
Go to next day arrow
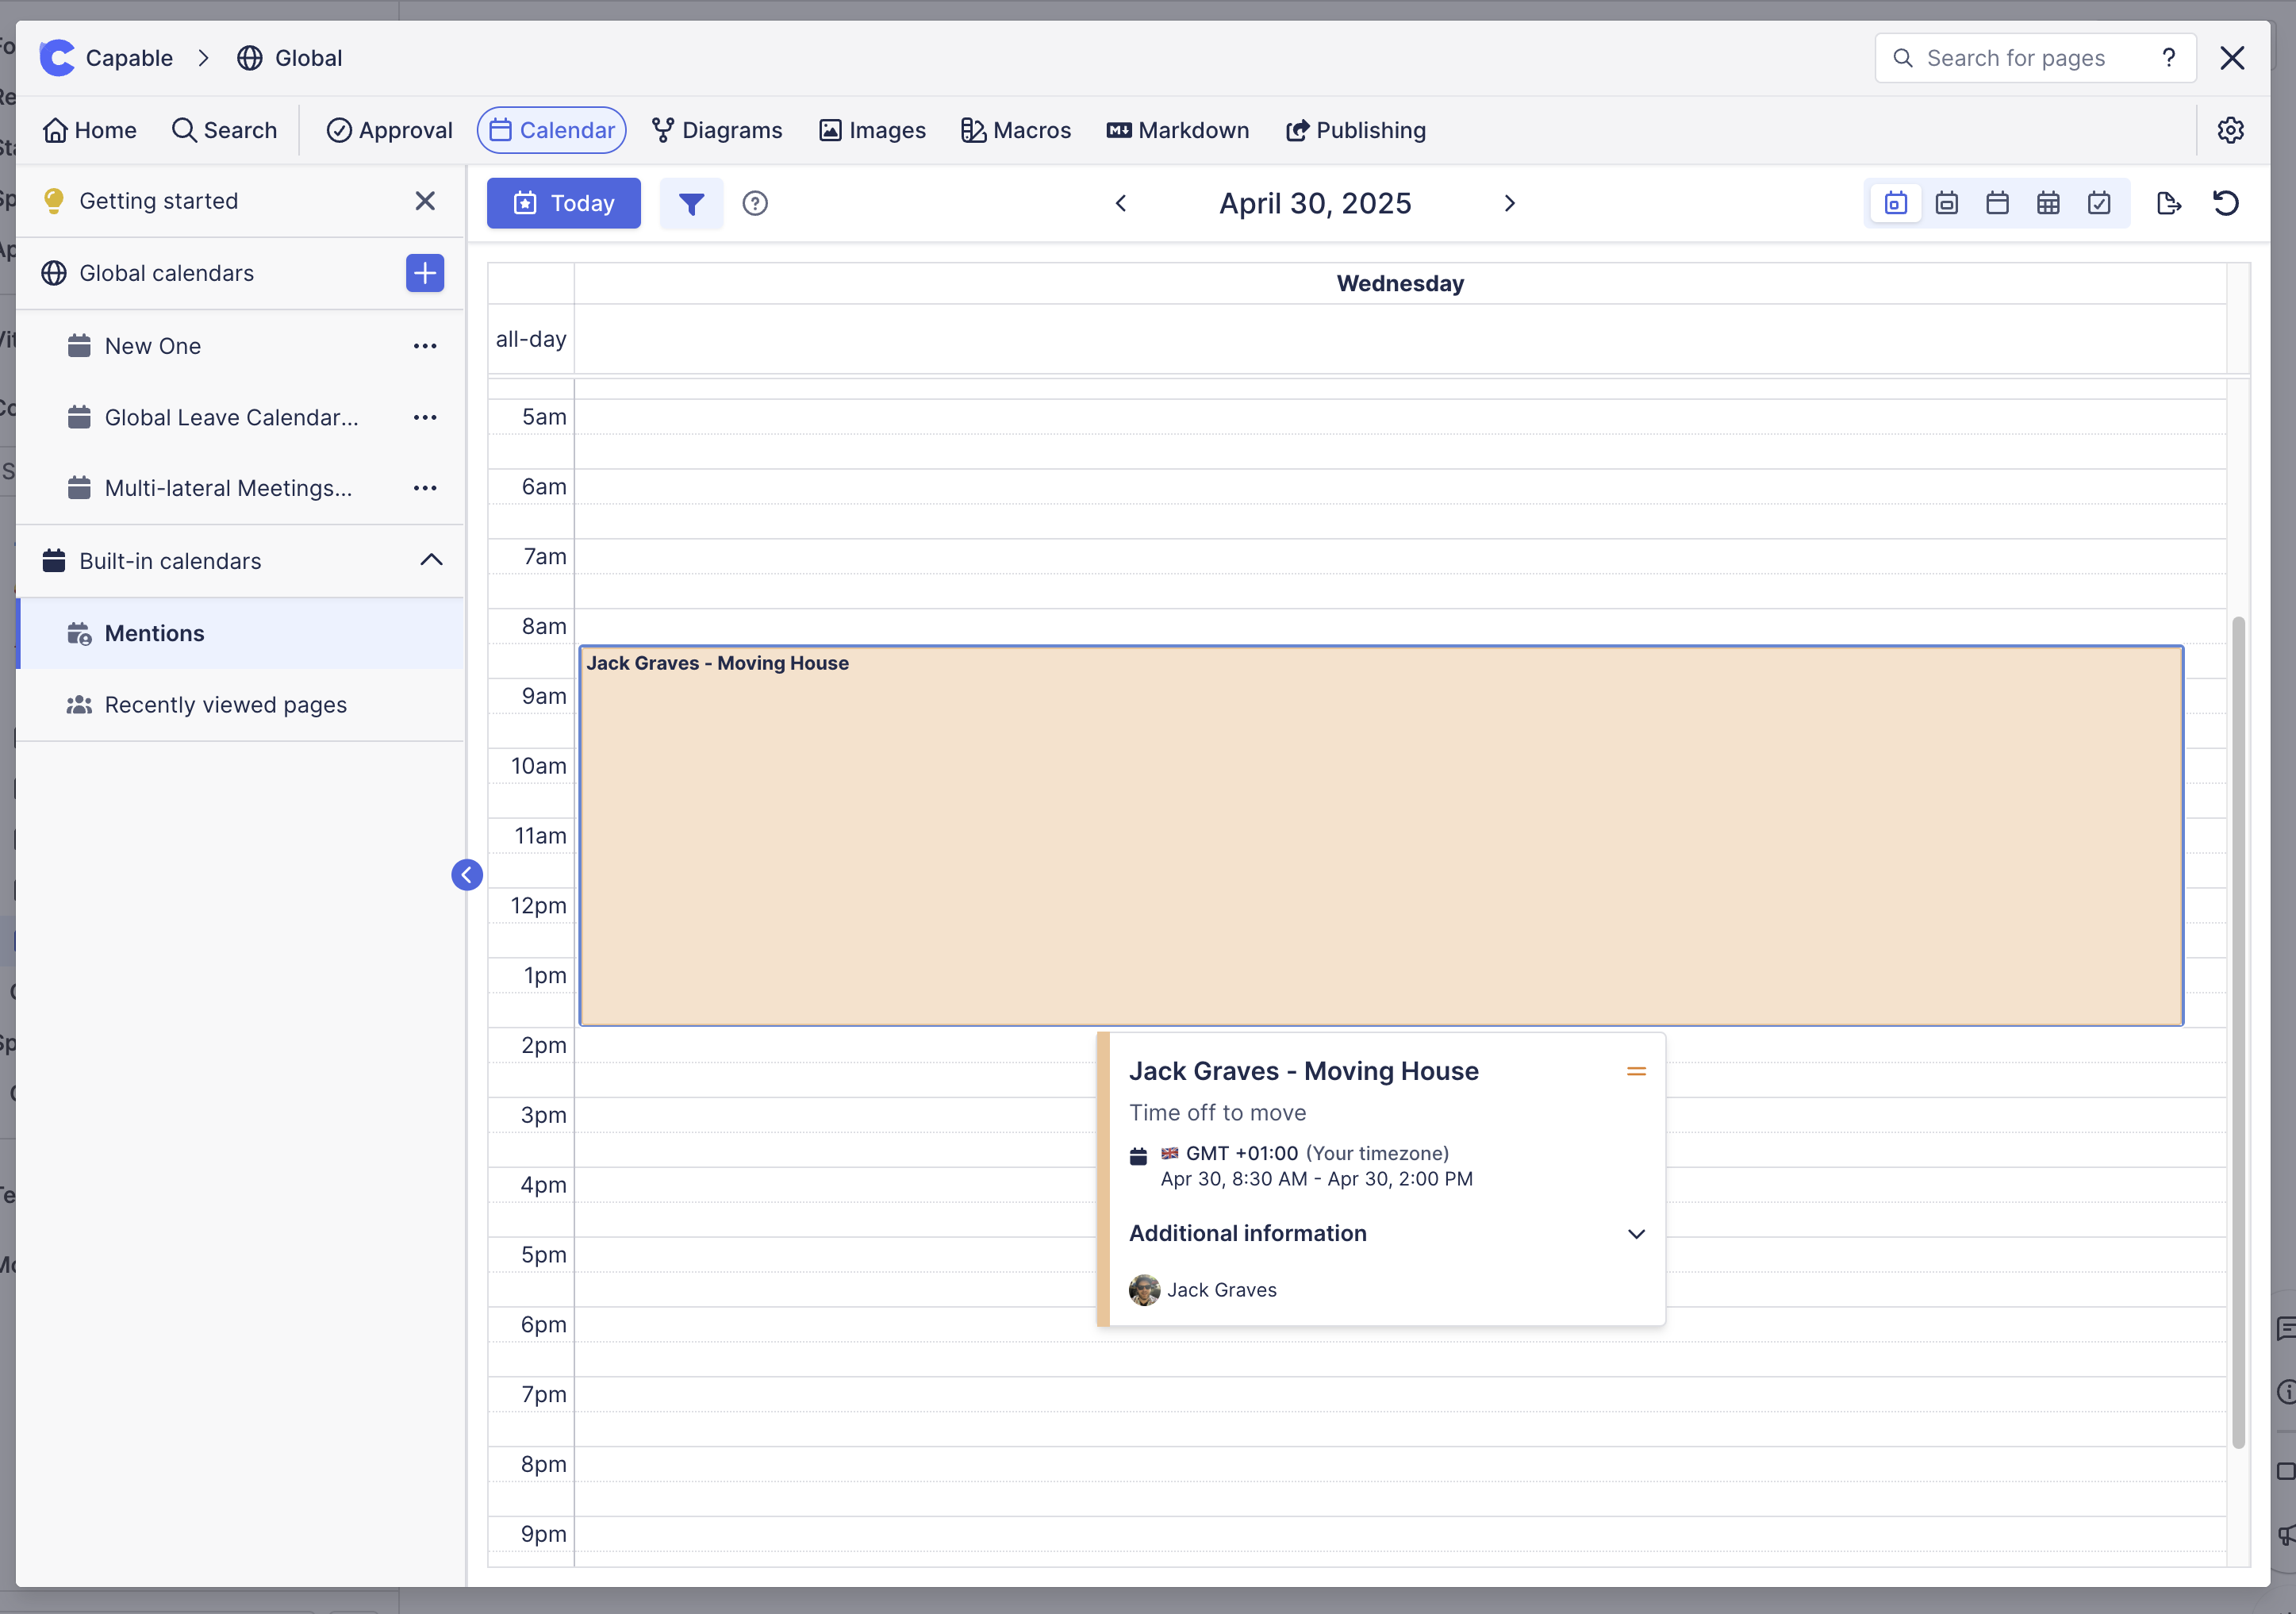[1509, 204]
